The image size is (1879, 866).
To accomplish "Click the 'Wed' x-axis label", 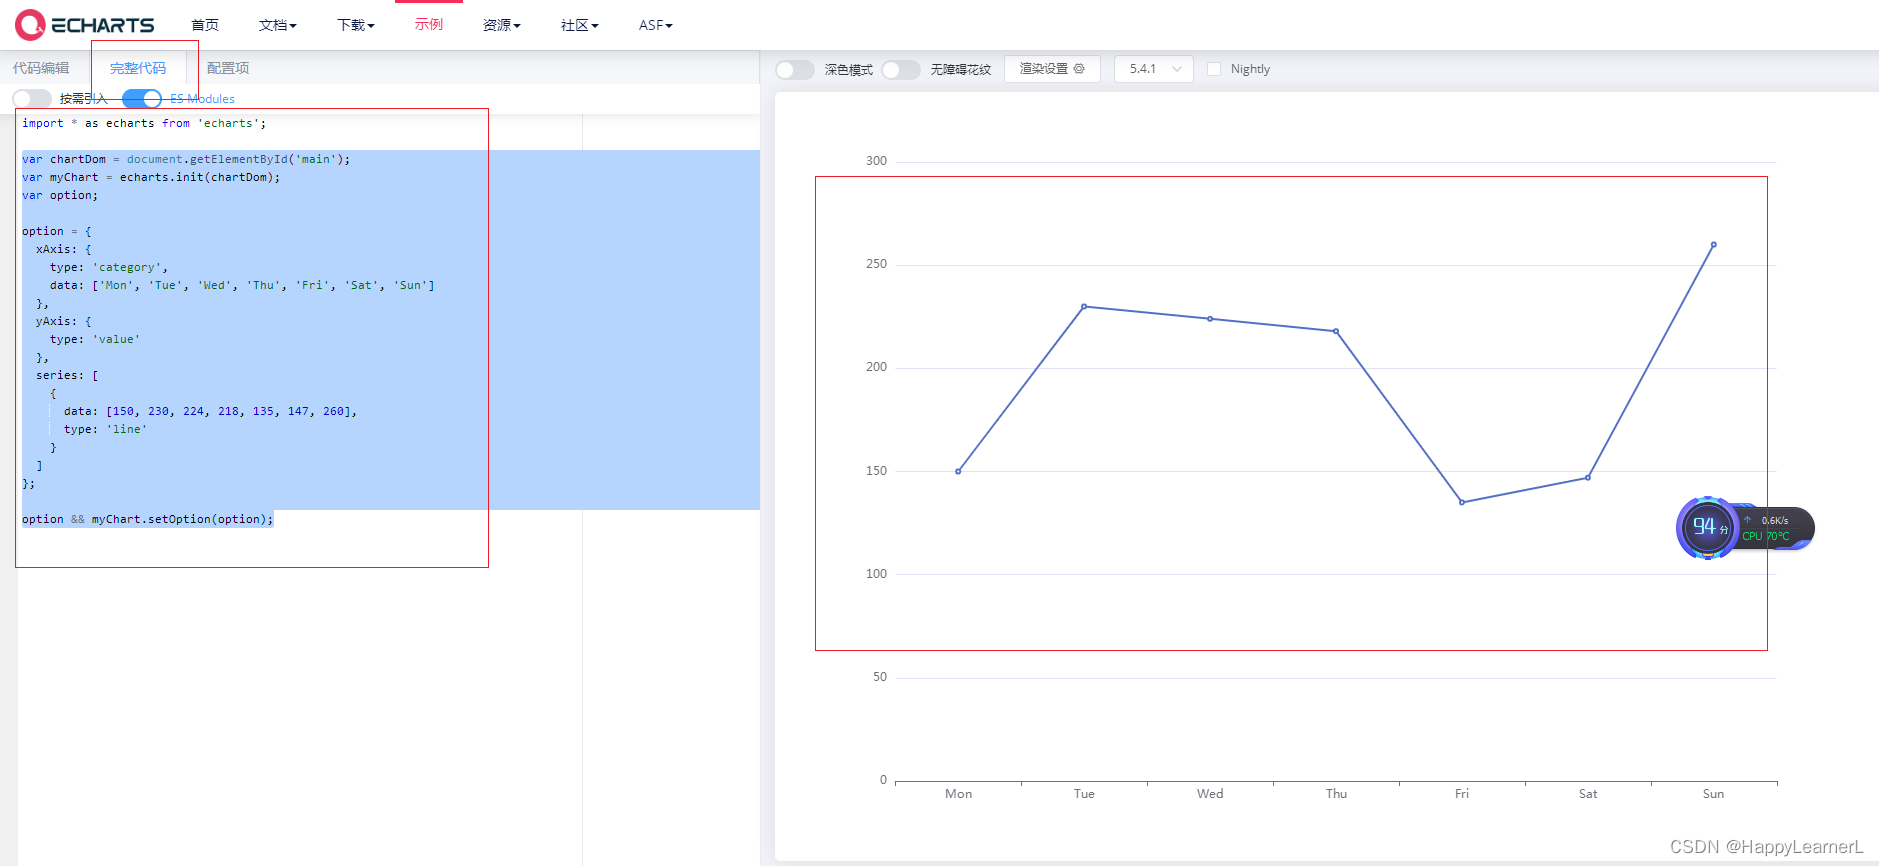I will coord(1210,794).
